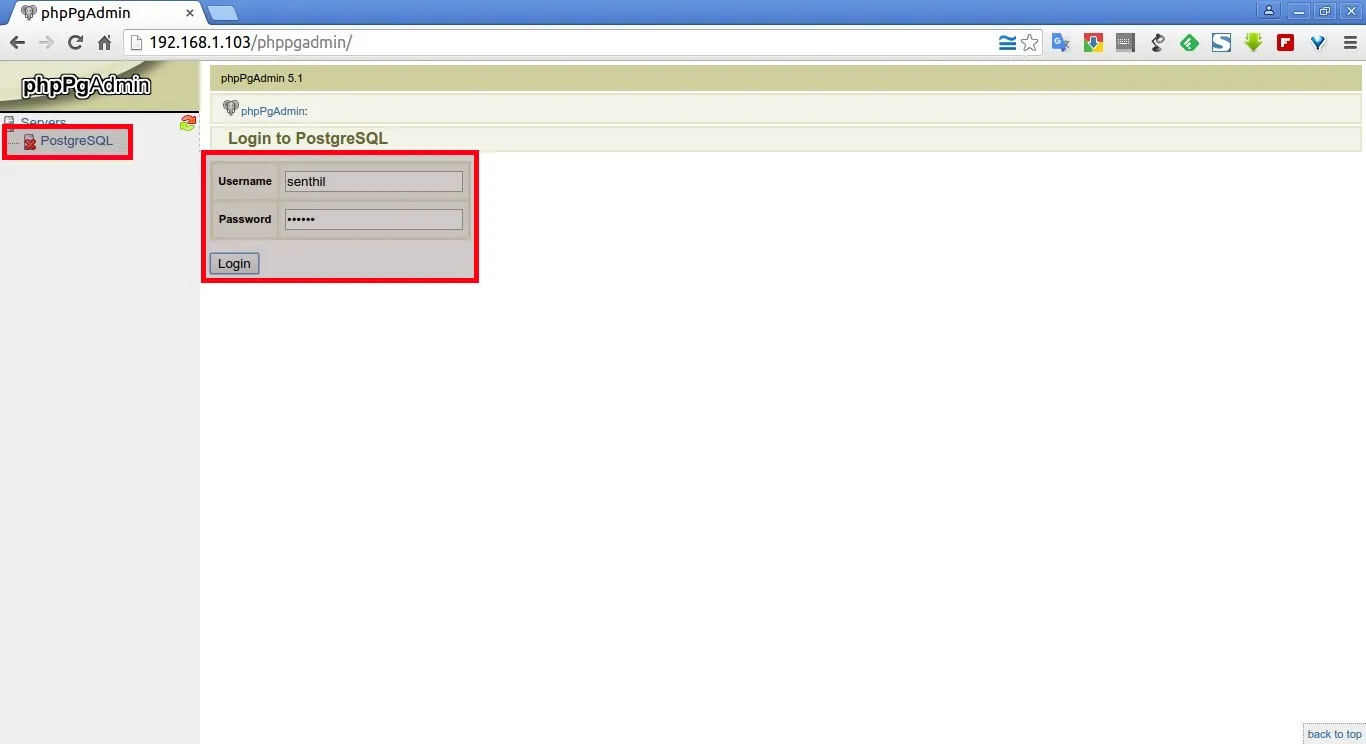The height and width of the screenshot is (744, 1366).
Task: Click the blue diamond extension icon
Action: click(1317, 43)
